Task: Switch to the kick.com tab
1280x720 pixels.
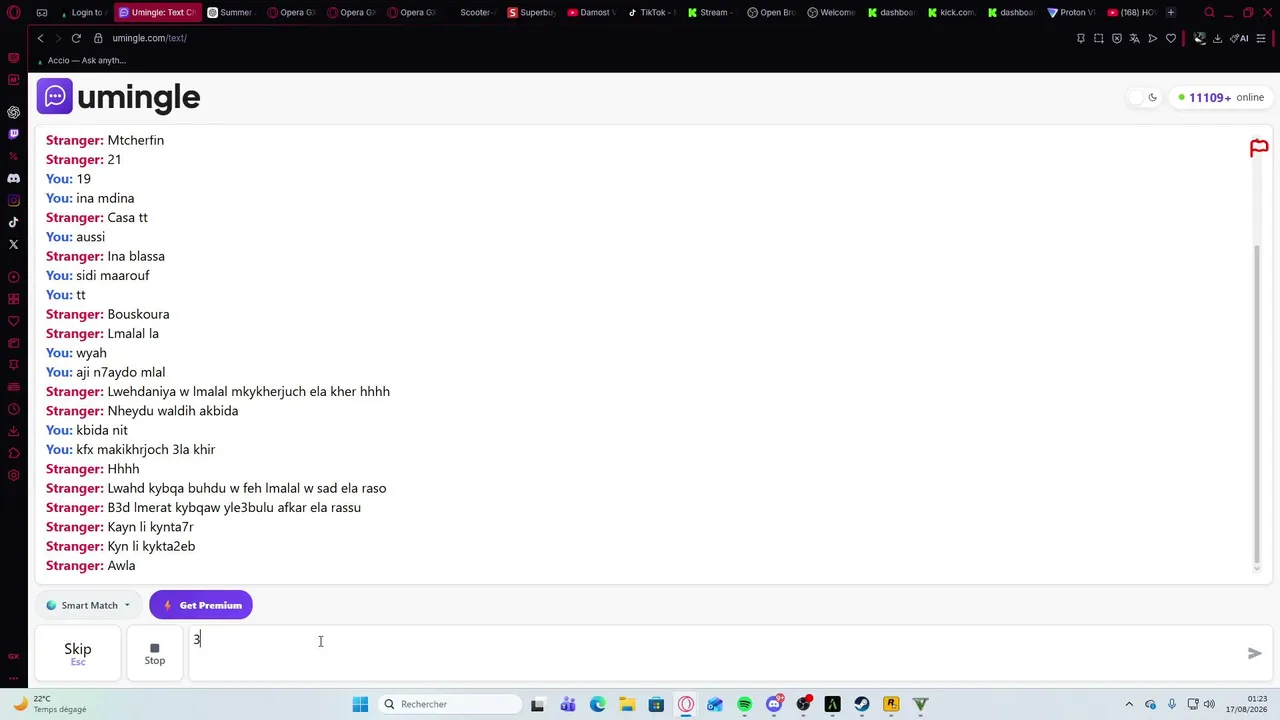Action: point(951,13)
